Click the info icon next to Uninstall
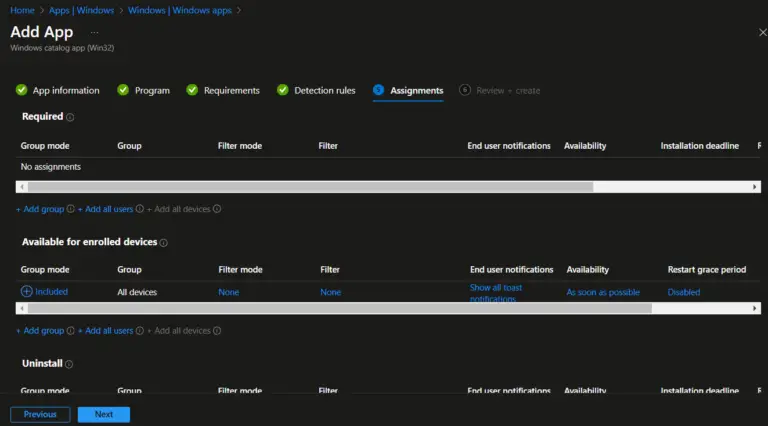The height and width of the screenshot is (426, 768). click(x=69, y=364)
